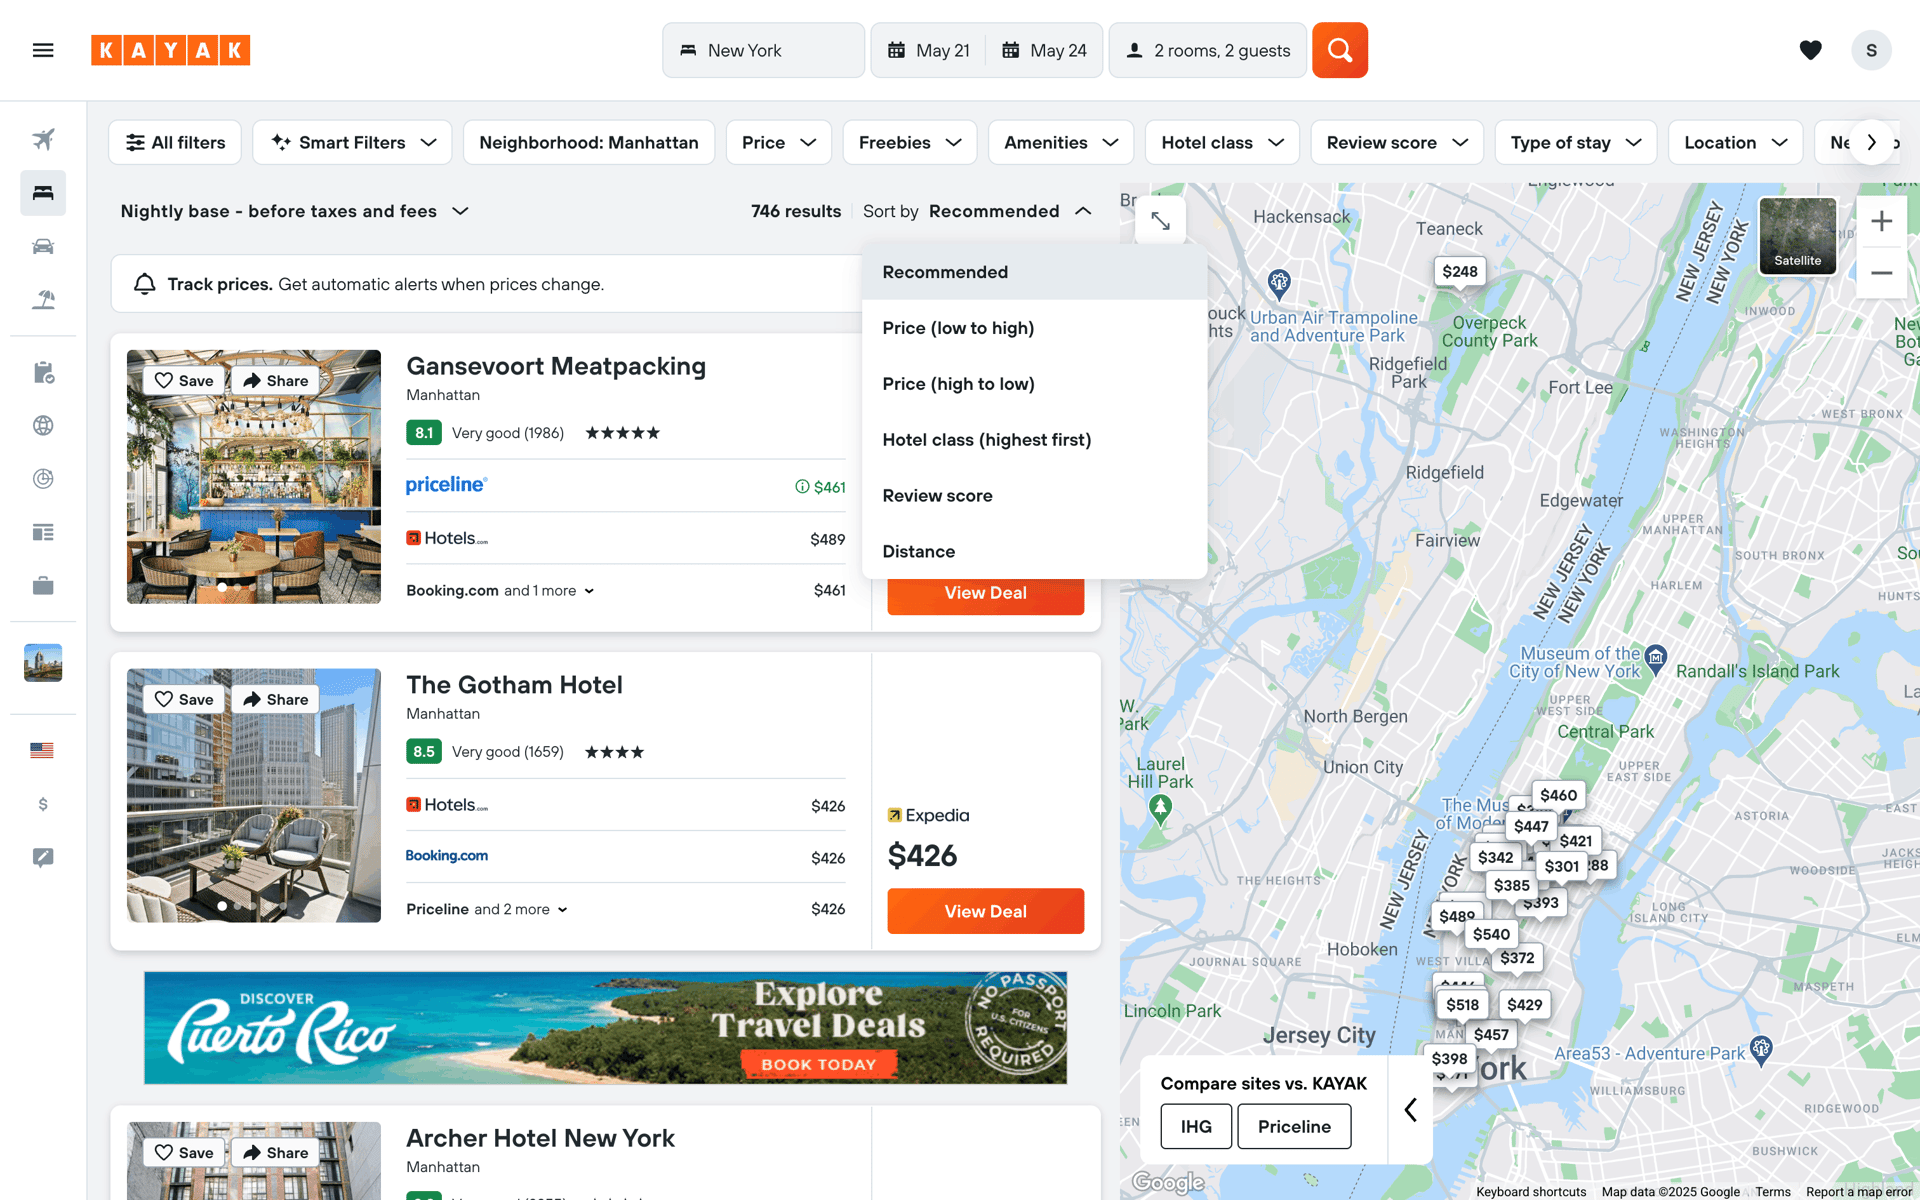Open the US flag region selector
The image size is (1920, 1200).
coord(43,750)
